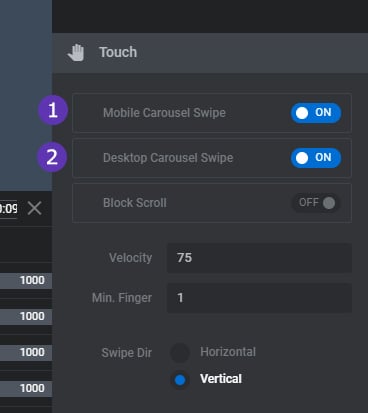Click the X icon beside the time field

34,209
